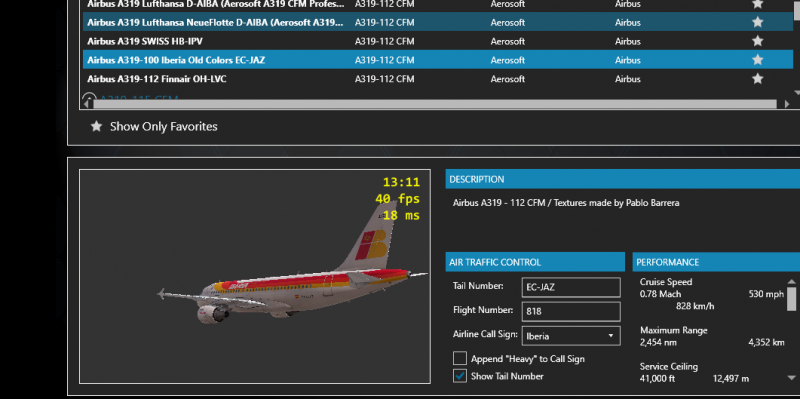Select the top Airbus A319 Lufthansa D-AIBA row
The image size is (800, 399).
[438, 5]
